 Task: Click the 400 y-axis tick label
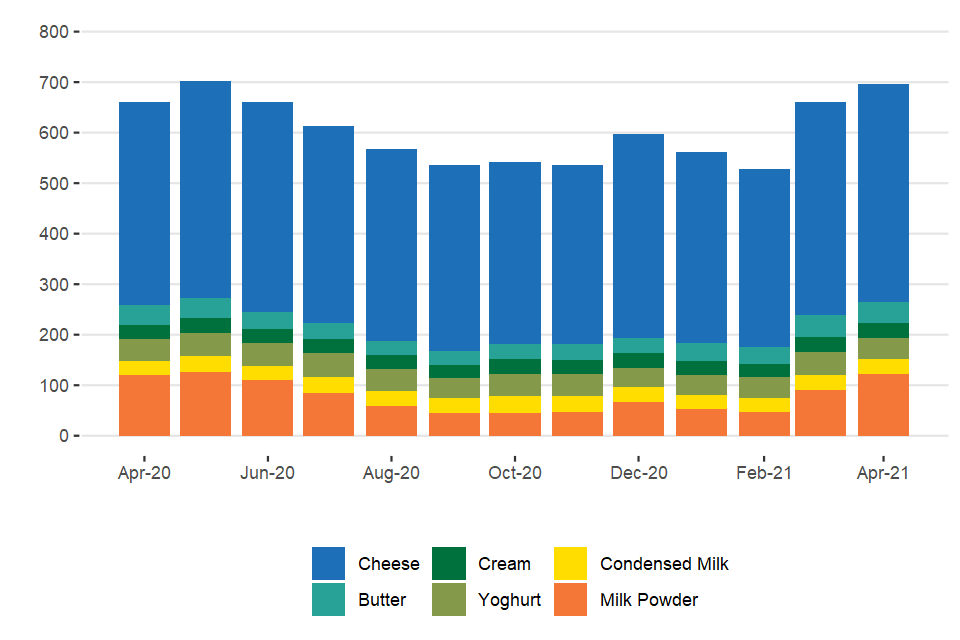54,234
